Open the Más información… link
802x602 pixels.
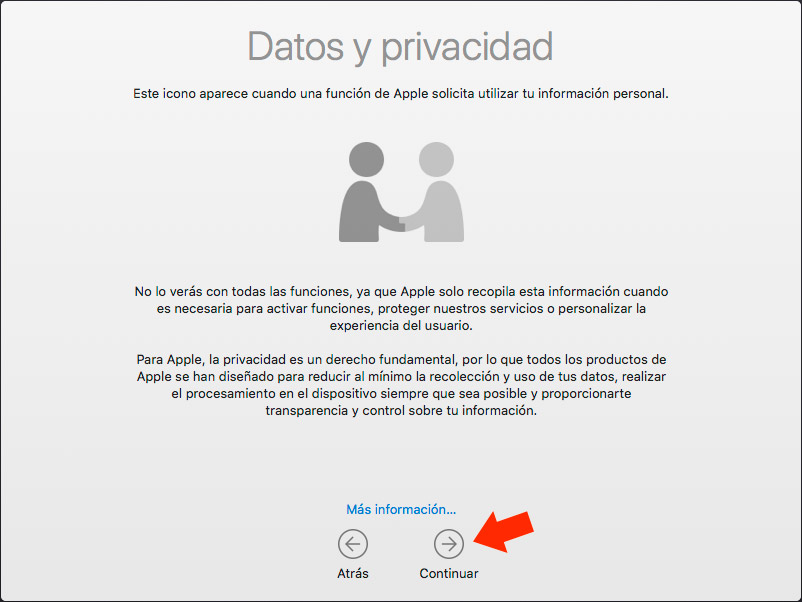[401, 509]
